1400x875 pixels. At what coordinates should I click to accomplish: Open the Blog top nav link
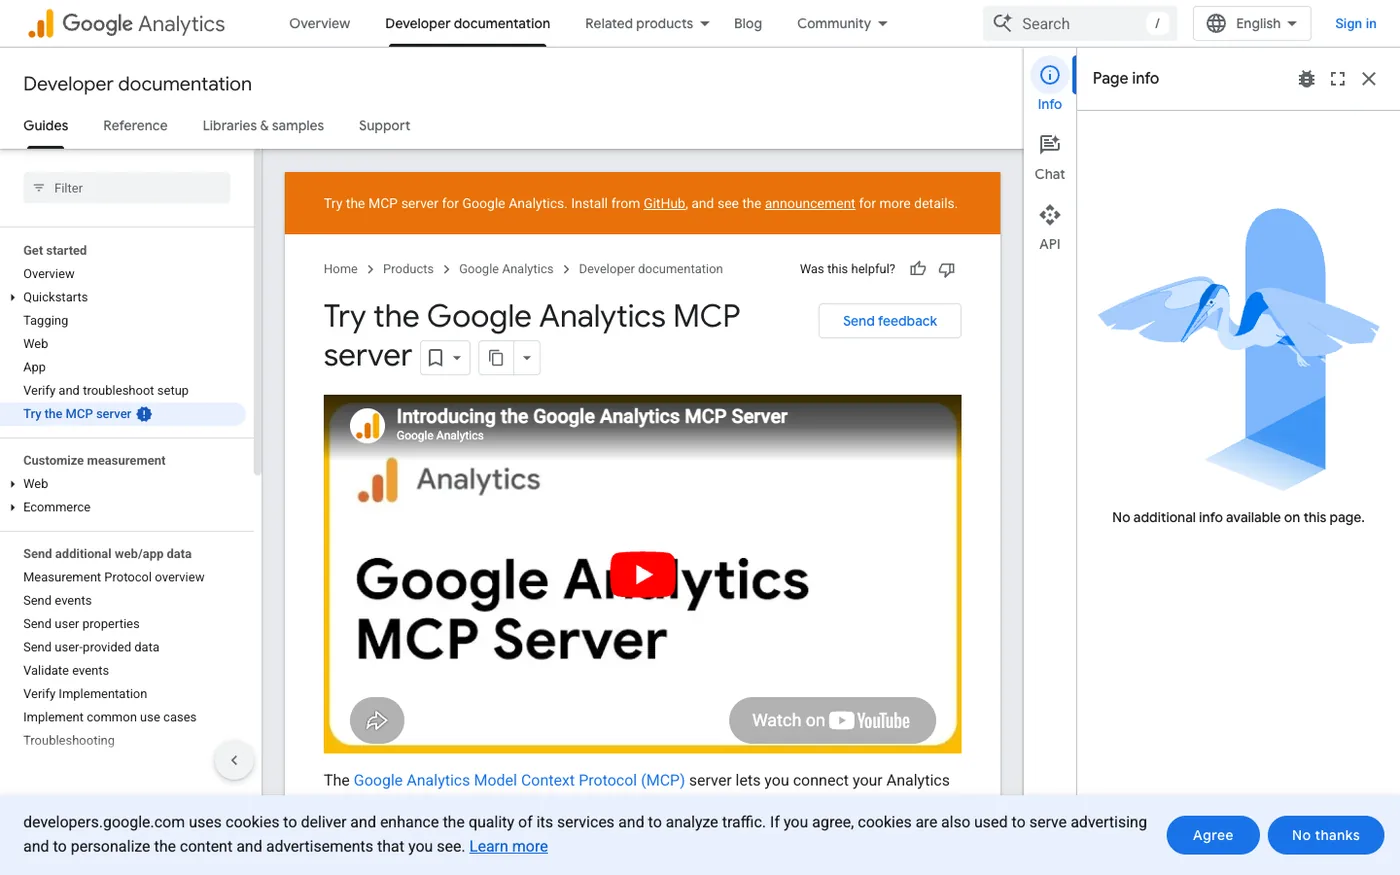[x=748, y=24]
